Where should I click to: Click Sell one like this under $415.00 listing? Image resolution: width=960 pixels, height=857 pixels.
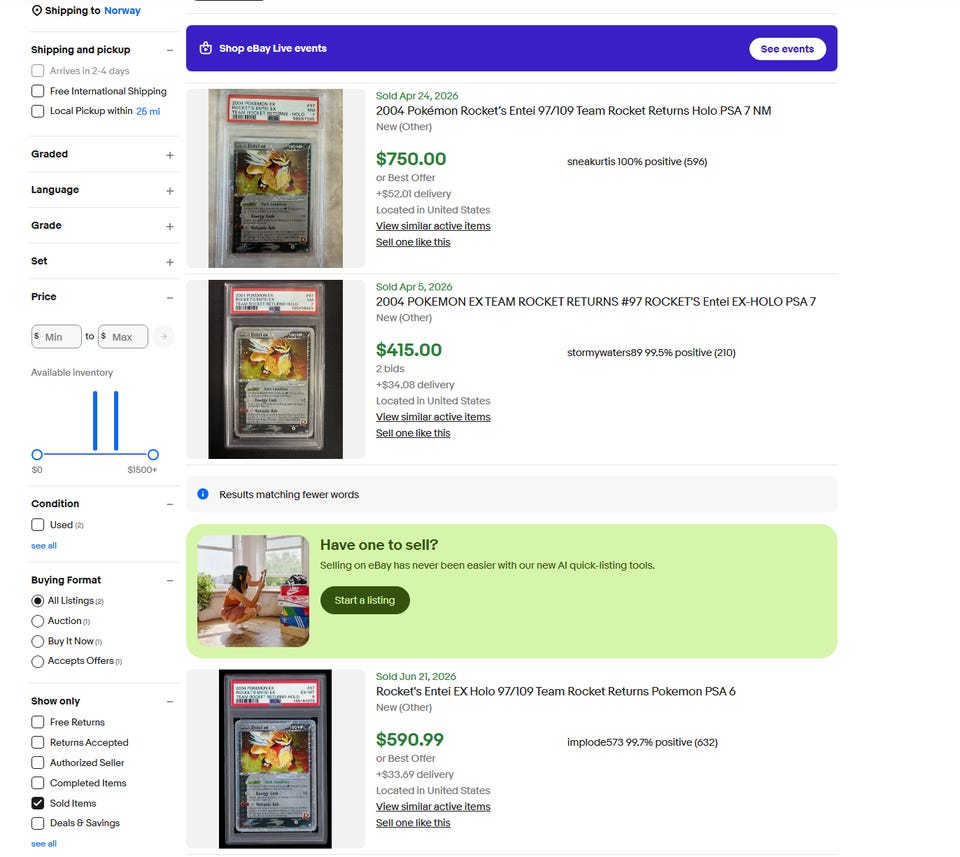click(413, 433)
